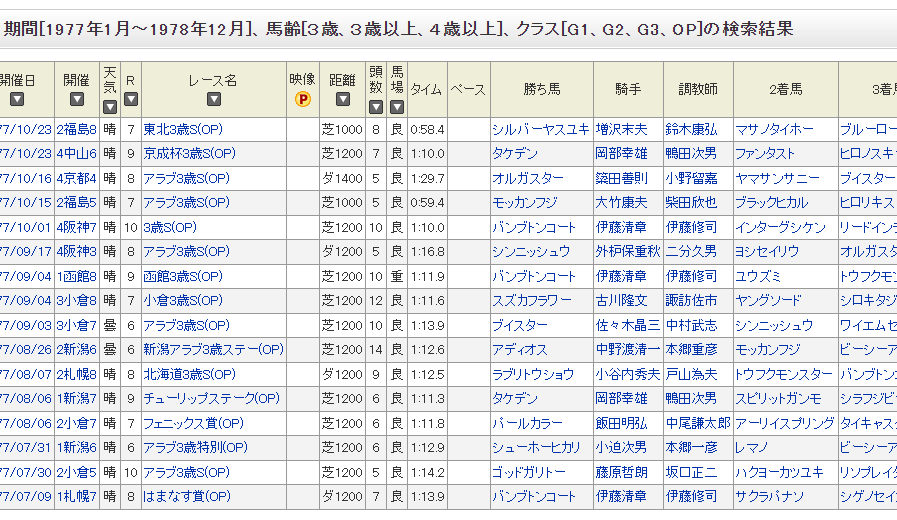Select the 4中山6 meeting link
Image resolution: width=897 pixels, height=520 pixels.
point(77,154)
